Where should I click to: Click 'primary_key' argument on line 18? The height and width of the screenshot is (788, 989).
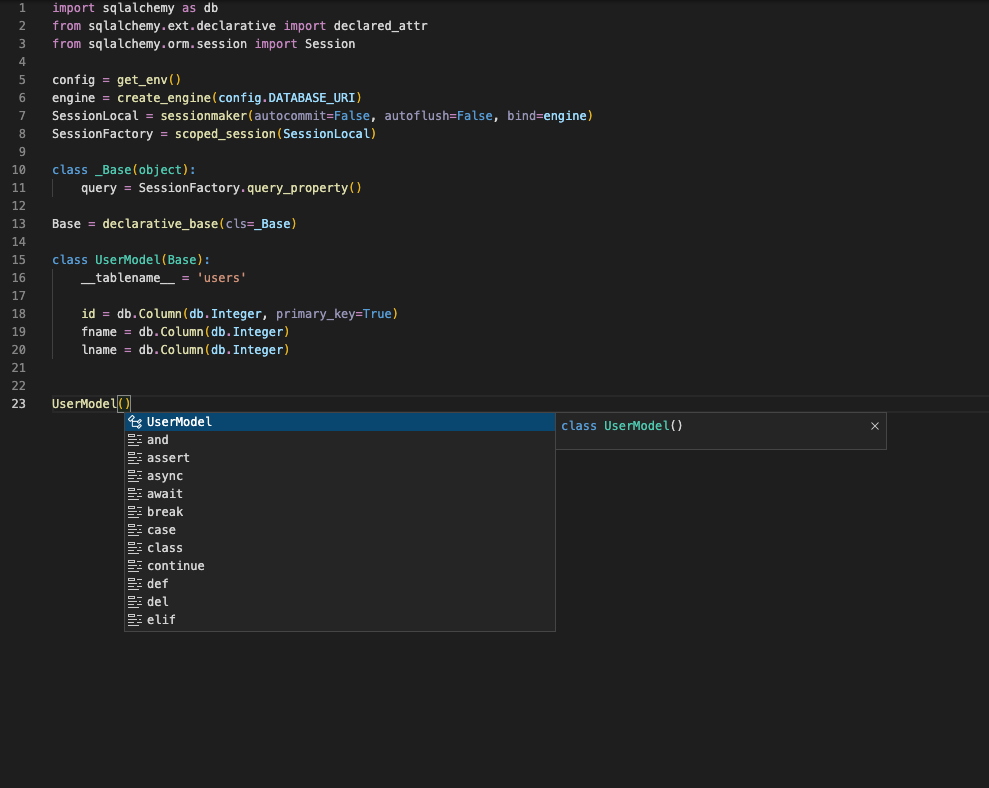point(315,314)
